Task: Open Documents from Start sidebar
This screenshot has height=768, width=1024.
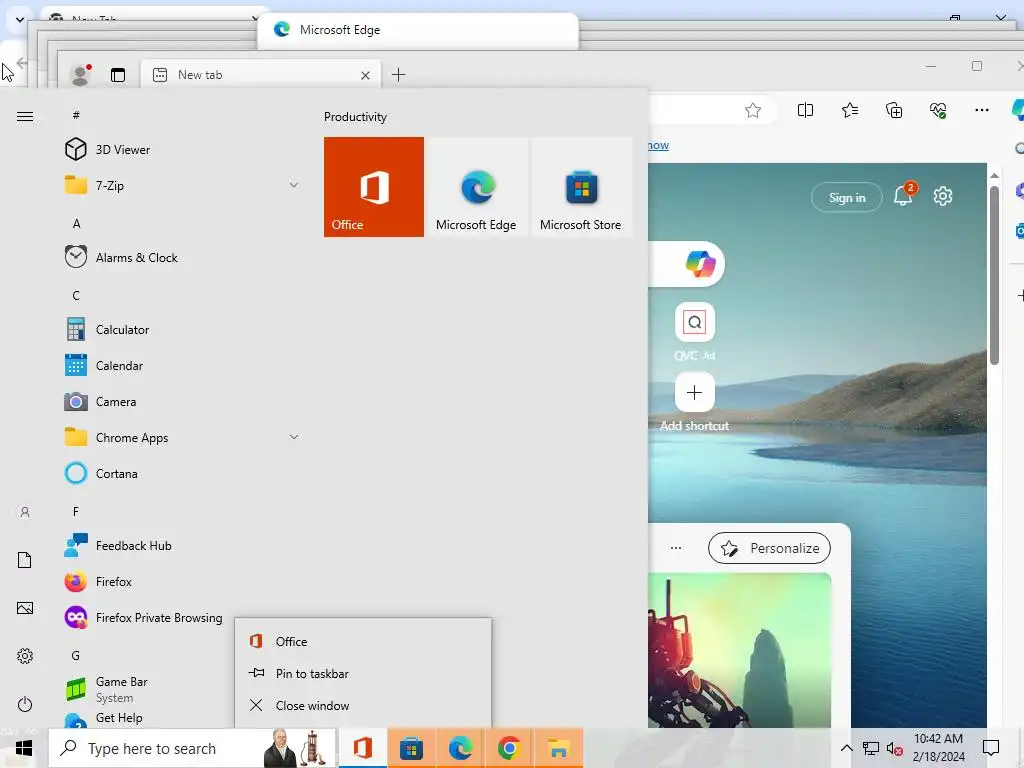Action: 25,560
